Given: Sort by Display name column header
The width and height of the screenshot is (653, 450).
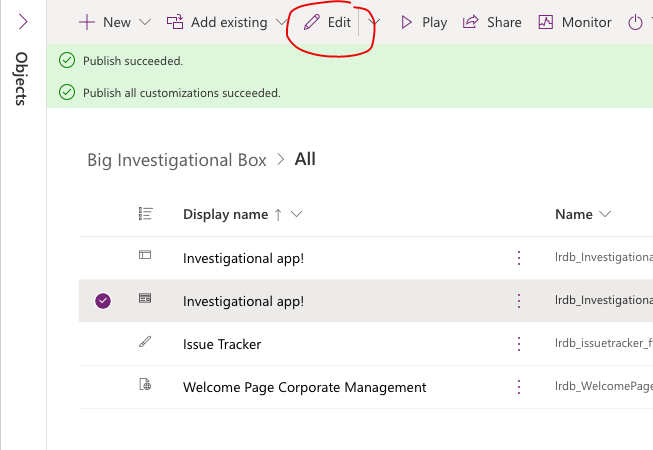Looking at the screenshot, I should (x=226, y=214).
